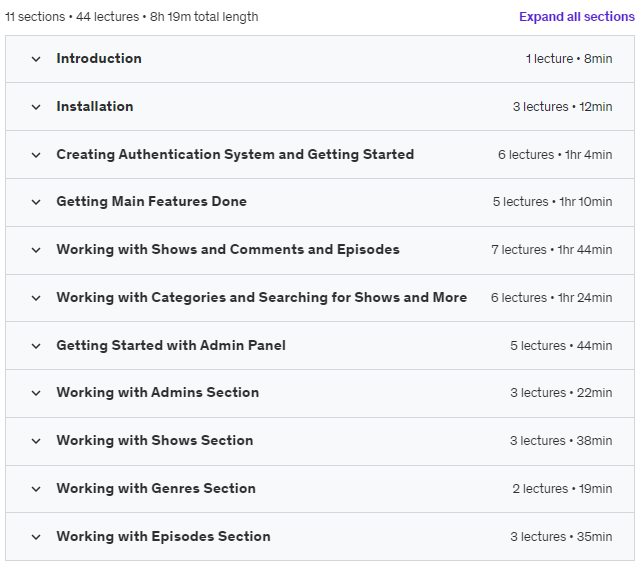Image resolution: width=637 pixels, height=565 pixels.
Task: Click the '5 lectures • 44min' text
Action: pos(561,346)
